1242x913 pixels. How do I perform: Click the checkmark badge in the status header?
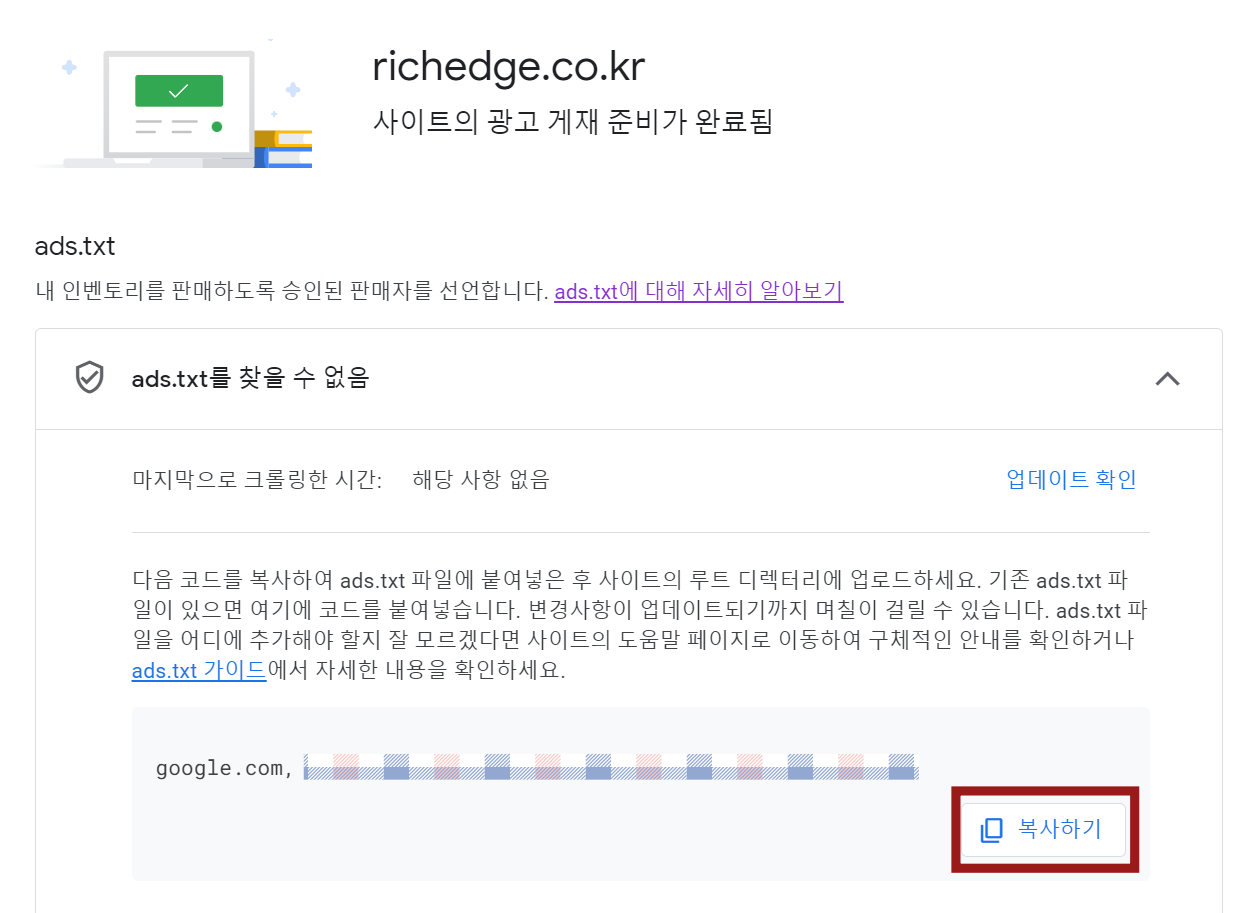(x=90, y=378)
